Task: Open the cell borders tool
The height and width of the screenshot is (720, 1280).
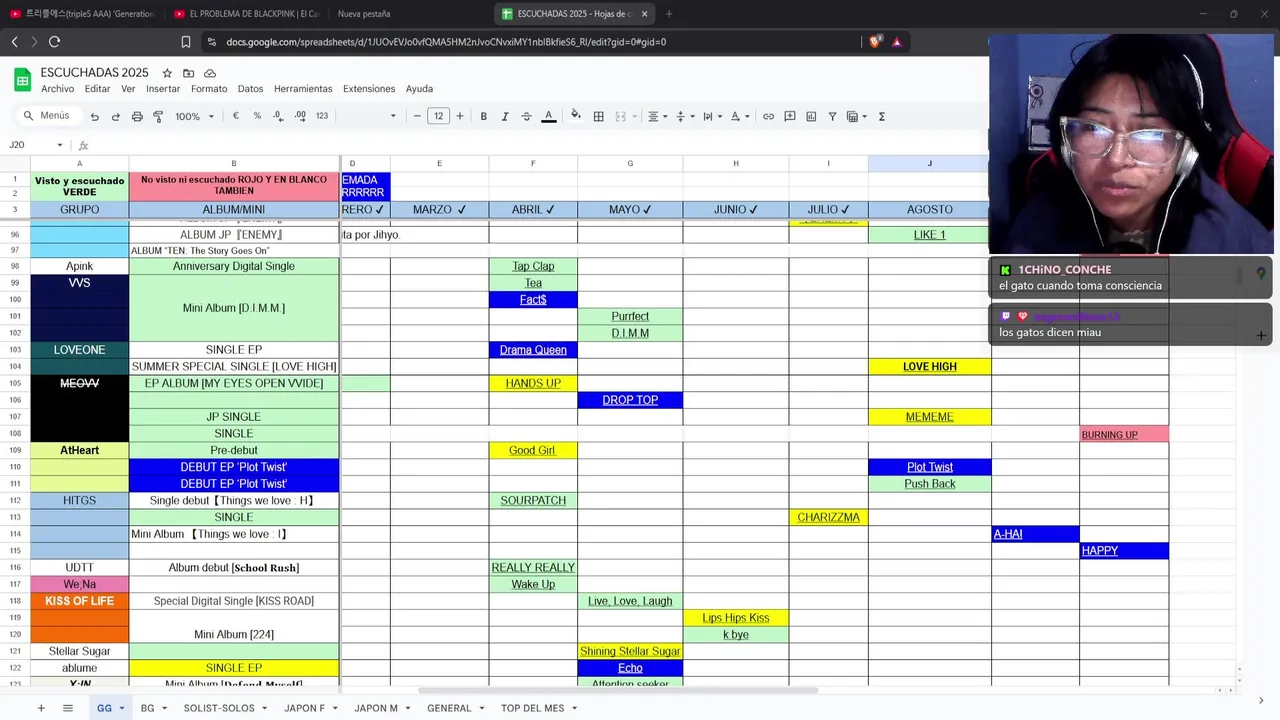Action: [598, 116]
